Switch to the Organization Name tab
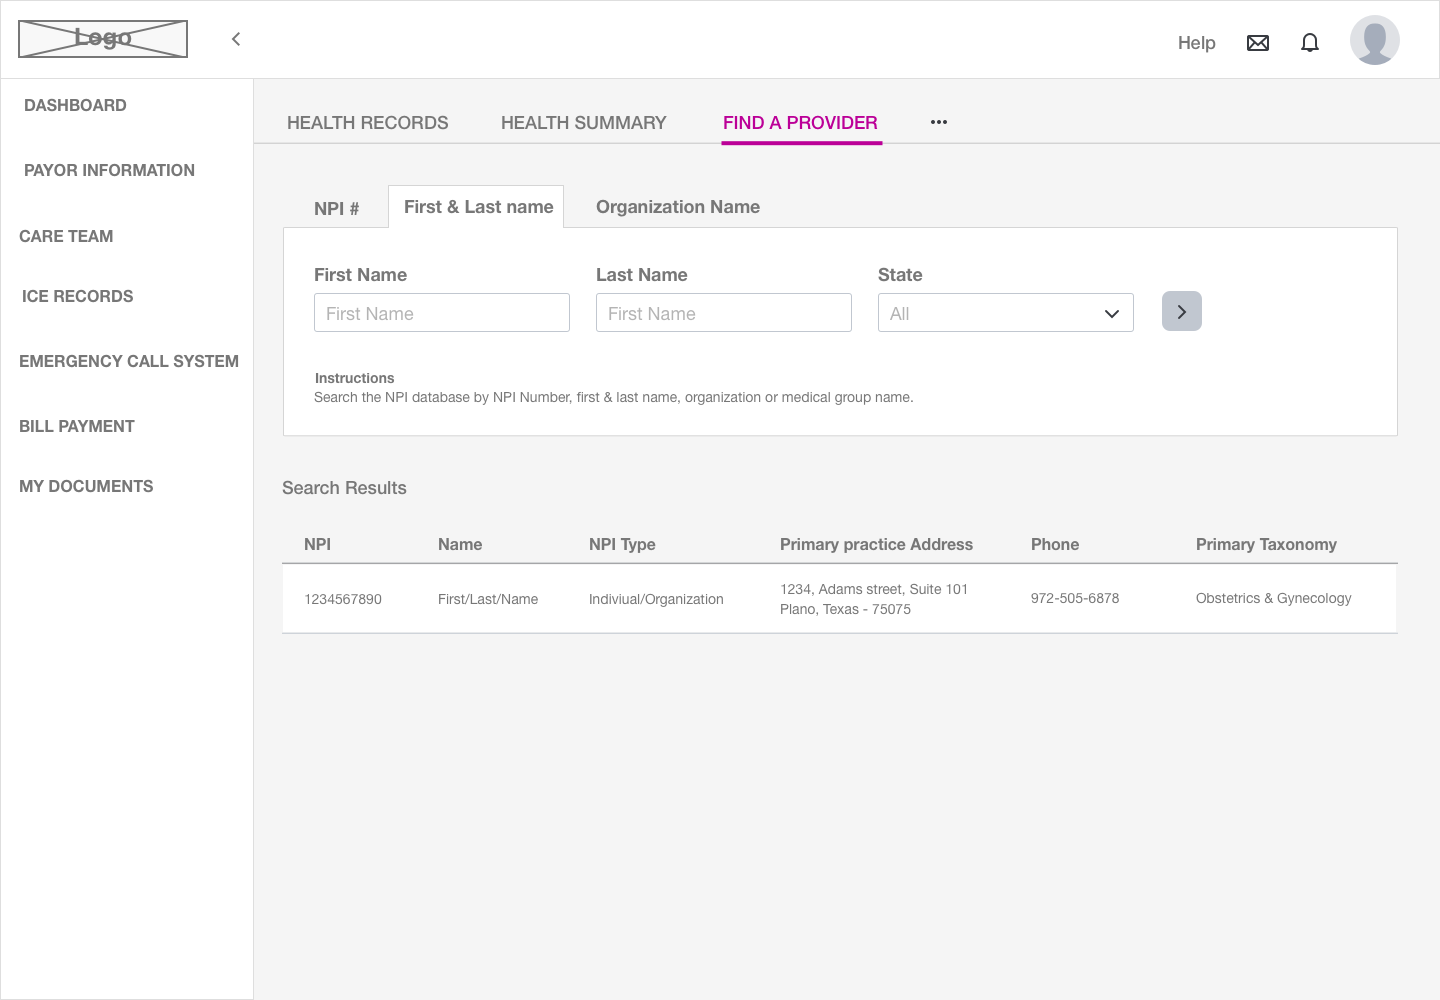This screenshot has height=1000, width=1440. click(677, 207)
